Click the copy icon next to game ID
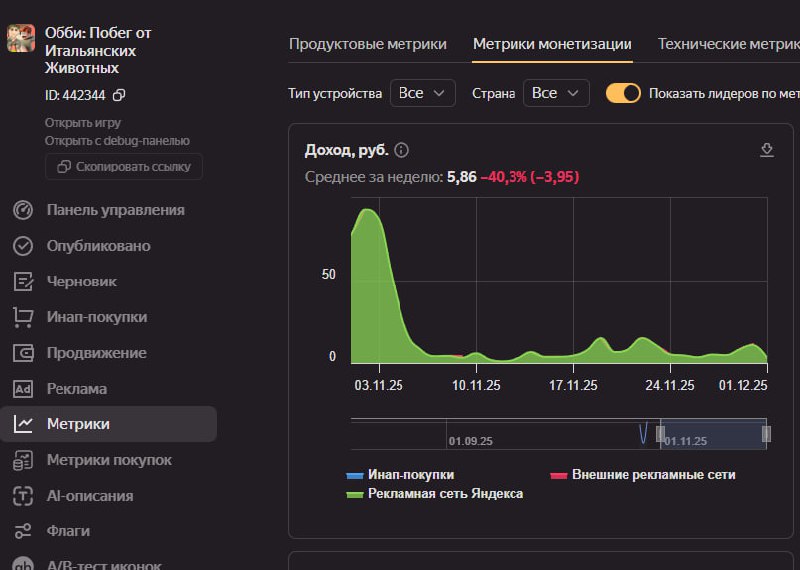The width and height of the screenshot is (800, 570). (119, 95)
